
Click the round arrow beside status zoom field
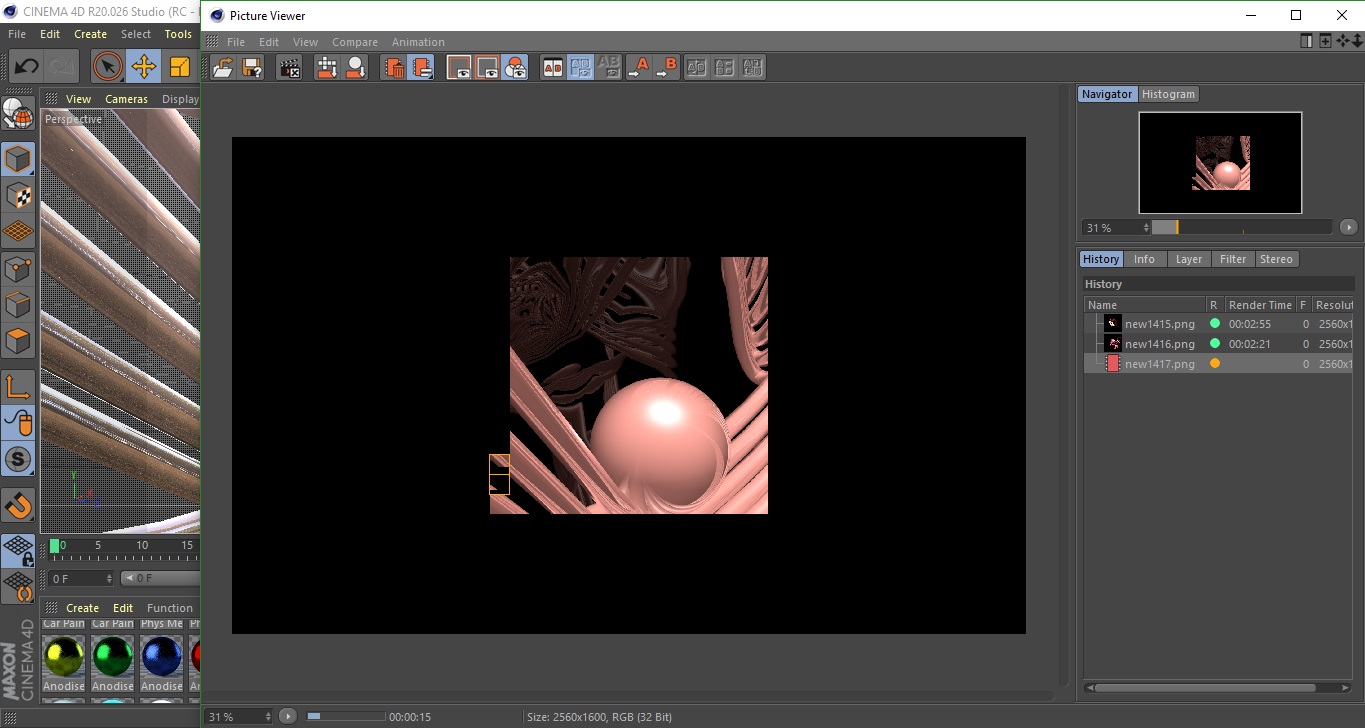288,716
